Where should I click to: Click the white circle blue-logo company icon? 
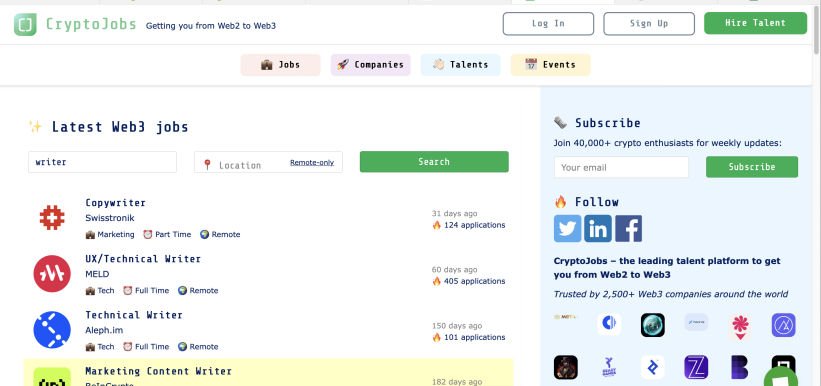(x=609, y=324)
